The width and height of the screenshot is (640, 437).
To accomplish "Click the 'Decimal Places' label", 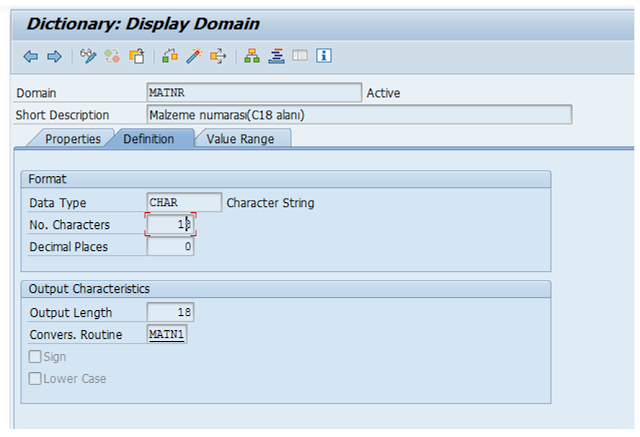I will tap(69, 247).
